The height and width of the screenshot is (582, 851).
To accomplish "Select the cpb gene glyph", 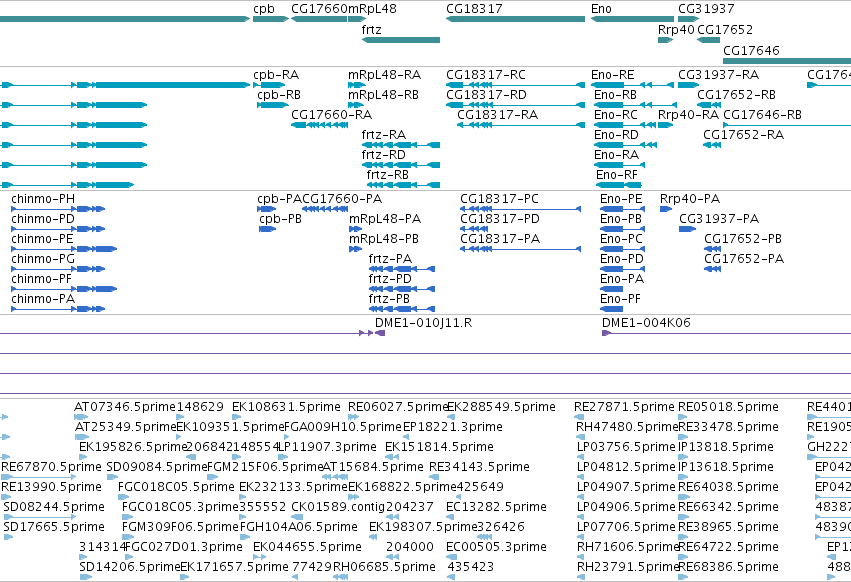I will pyautogui.click(x=270, y=19).
